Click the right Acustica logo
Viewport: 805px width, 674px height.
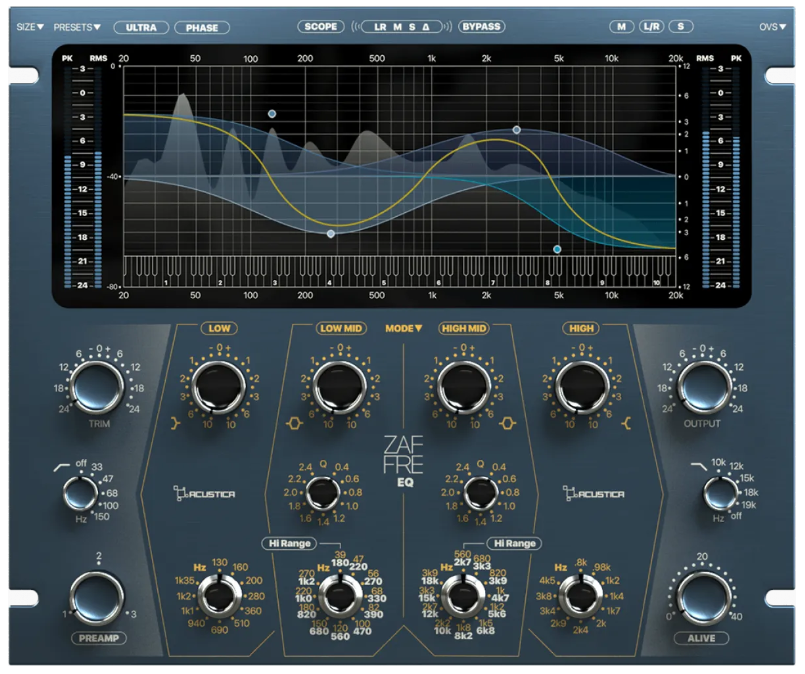click(593, 493)
